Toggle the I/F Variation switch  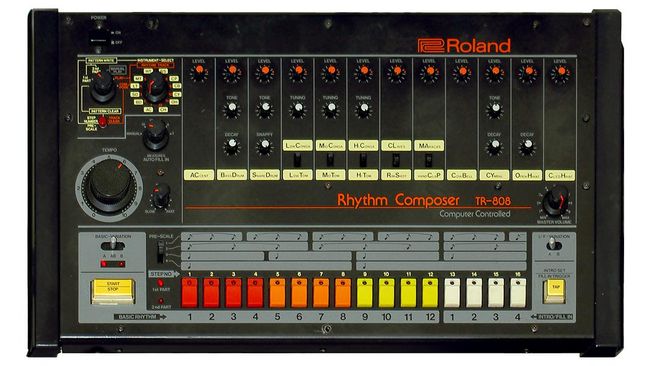(x=553, y=245)
